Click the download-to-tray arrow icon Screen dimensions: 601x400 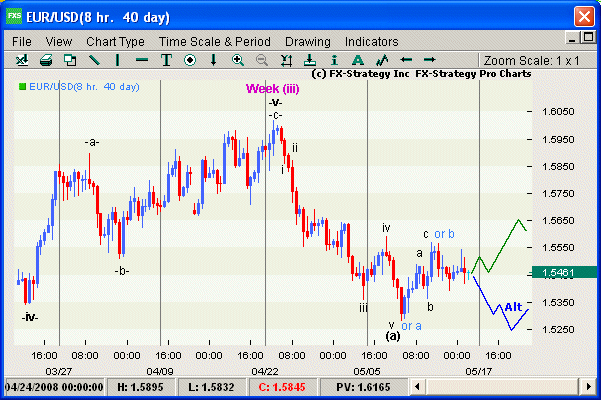pyautogui.click(x=310, y=60)
